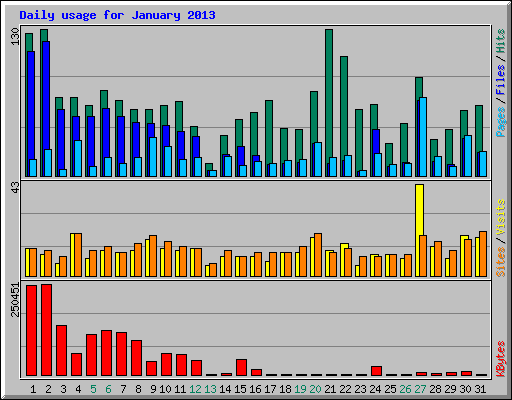Click the KBytes legend label

pyautogui.click(x=500, y=359)
